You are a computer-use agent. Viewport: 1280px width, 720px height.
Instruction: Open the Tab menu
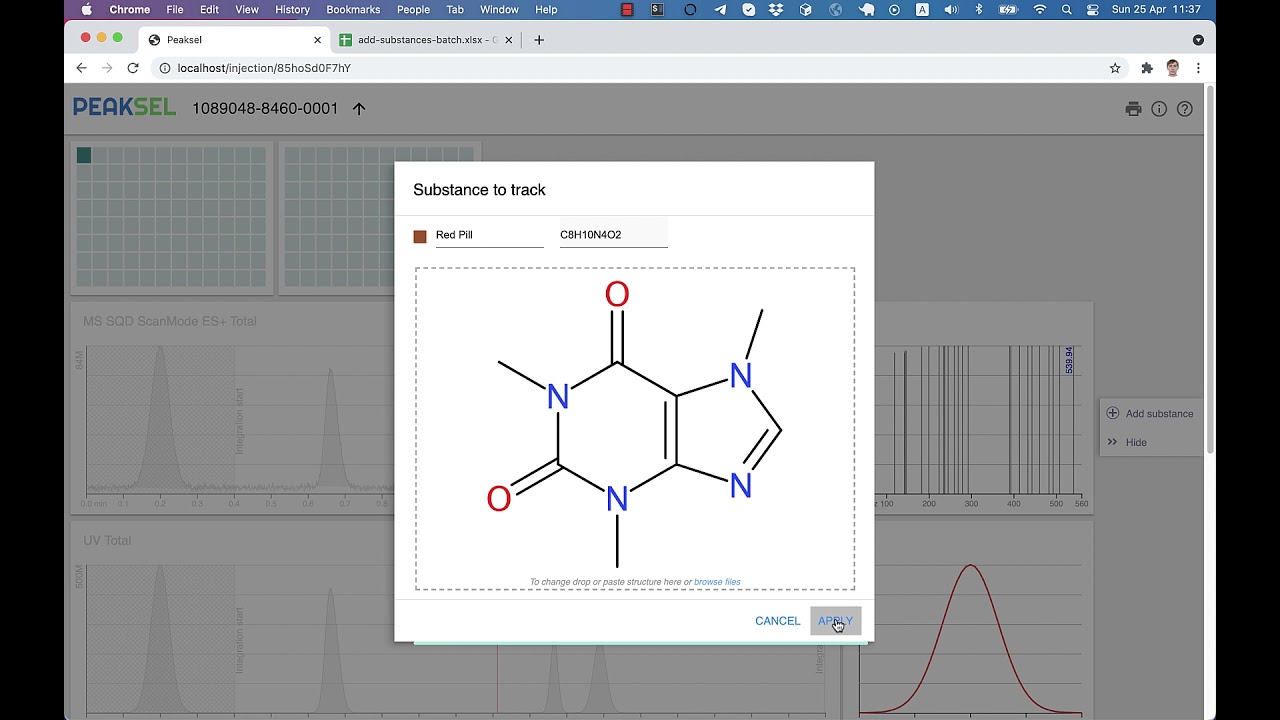click(455, 10)
